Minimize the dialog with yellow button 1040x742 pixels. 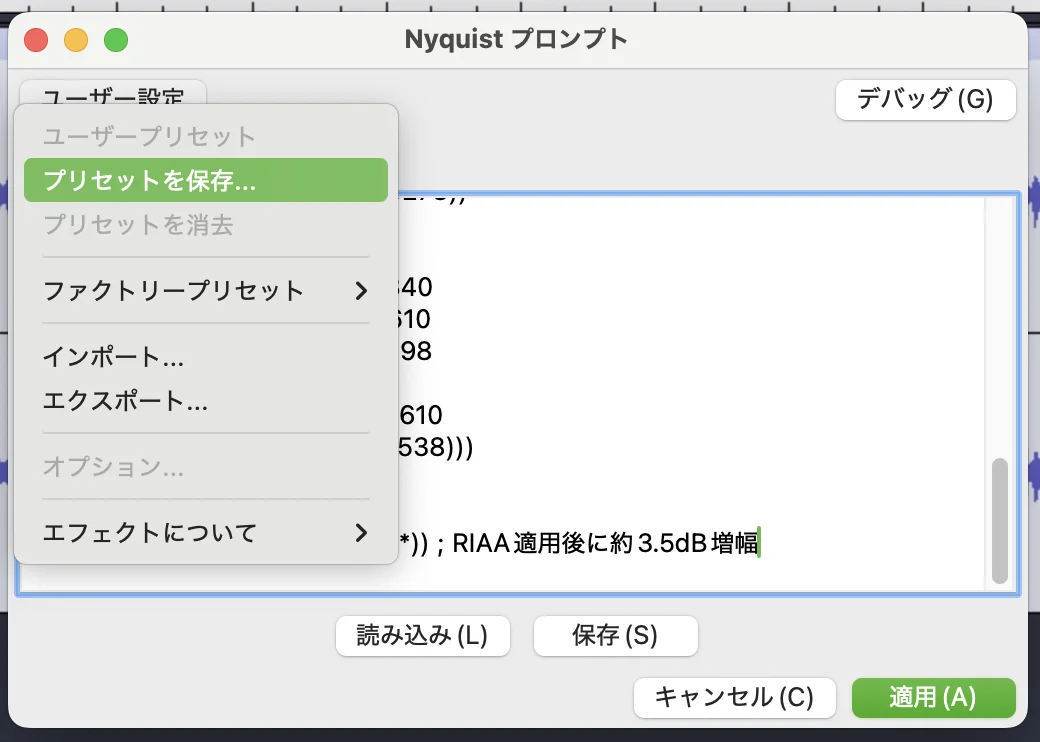(x=76, y=40)
